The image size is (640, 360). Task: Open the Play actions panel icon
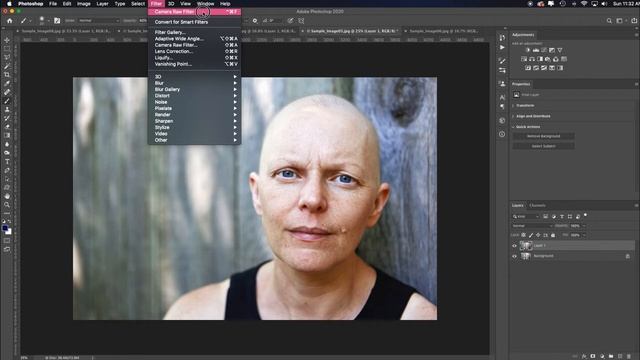pos(502,47)
